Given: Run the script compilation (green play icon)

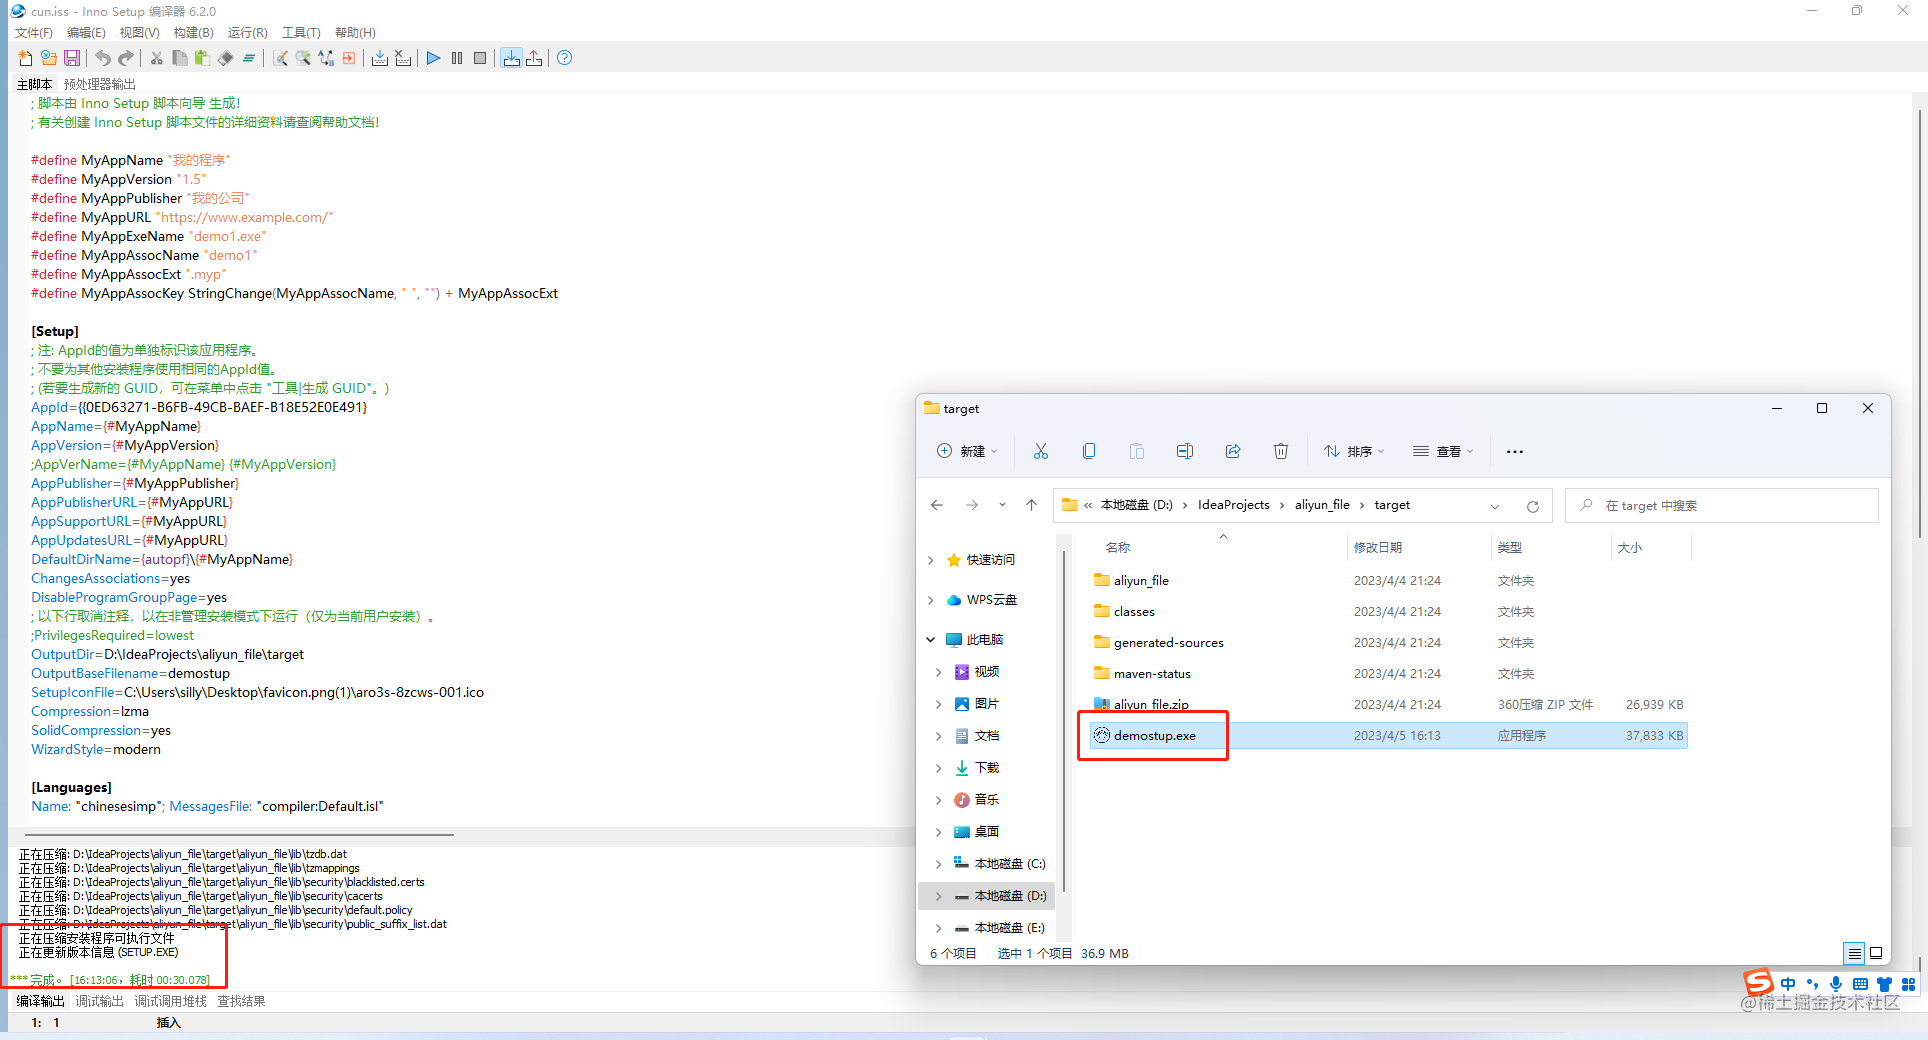Looking at the screenshot, I should tap(433, 58).
